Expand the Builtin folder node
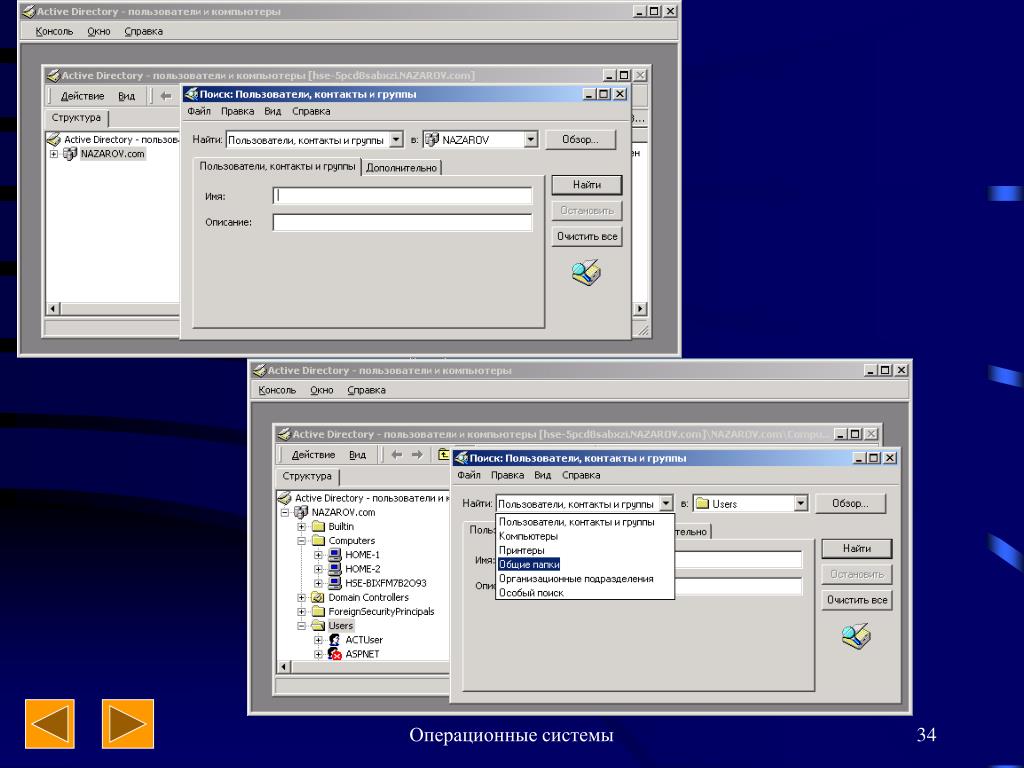The width and height of the screenshot is (1024, 768). 301,526
